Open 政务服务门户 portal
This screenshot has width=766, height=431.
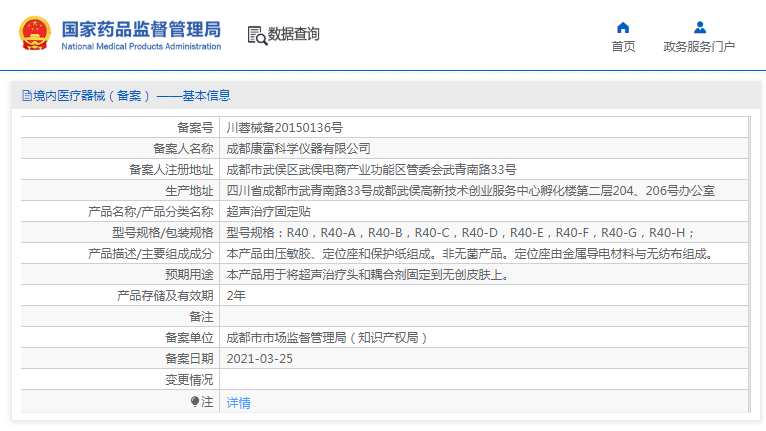[x=699, y=46]
